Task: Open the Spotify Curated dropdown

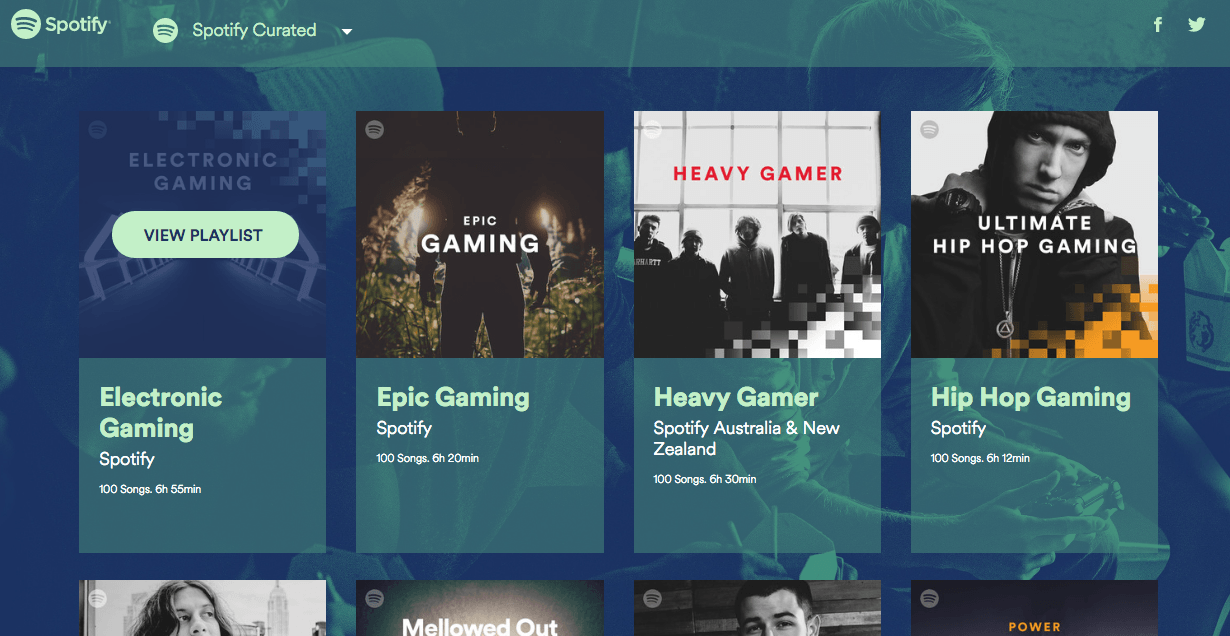Action: point(345,31)
